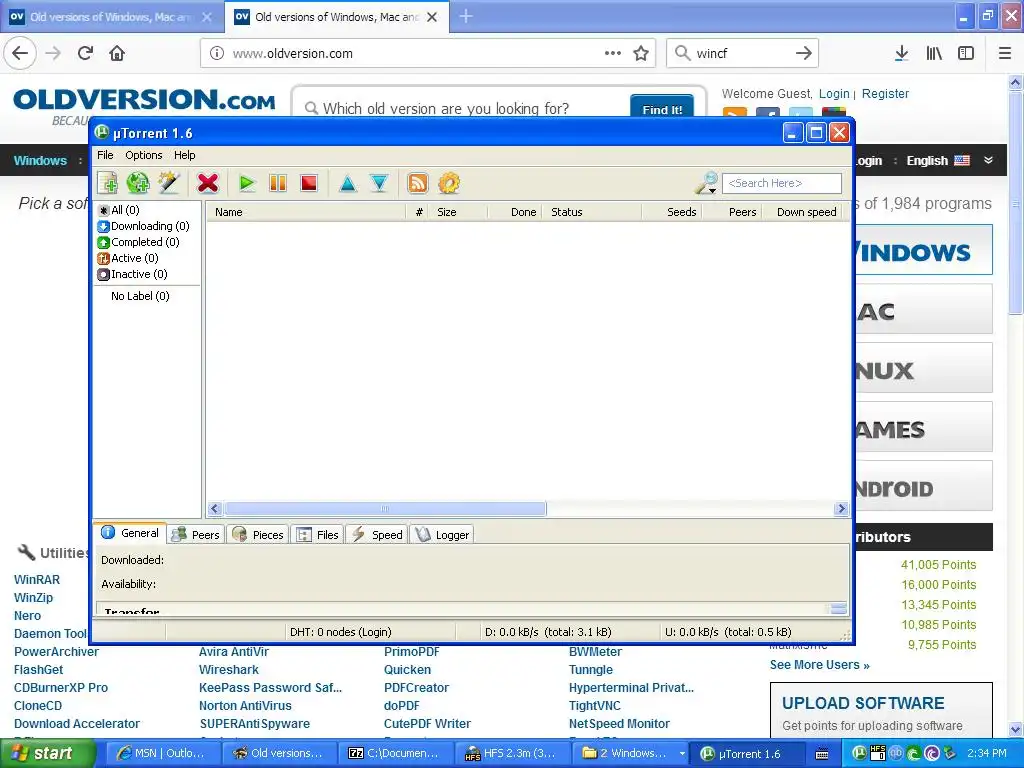
Task: Click Move Down Queue blue arrow
Action: click(x=379, y=184)
